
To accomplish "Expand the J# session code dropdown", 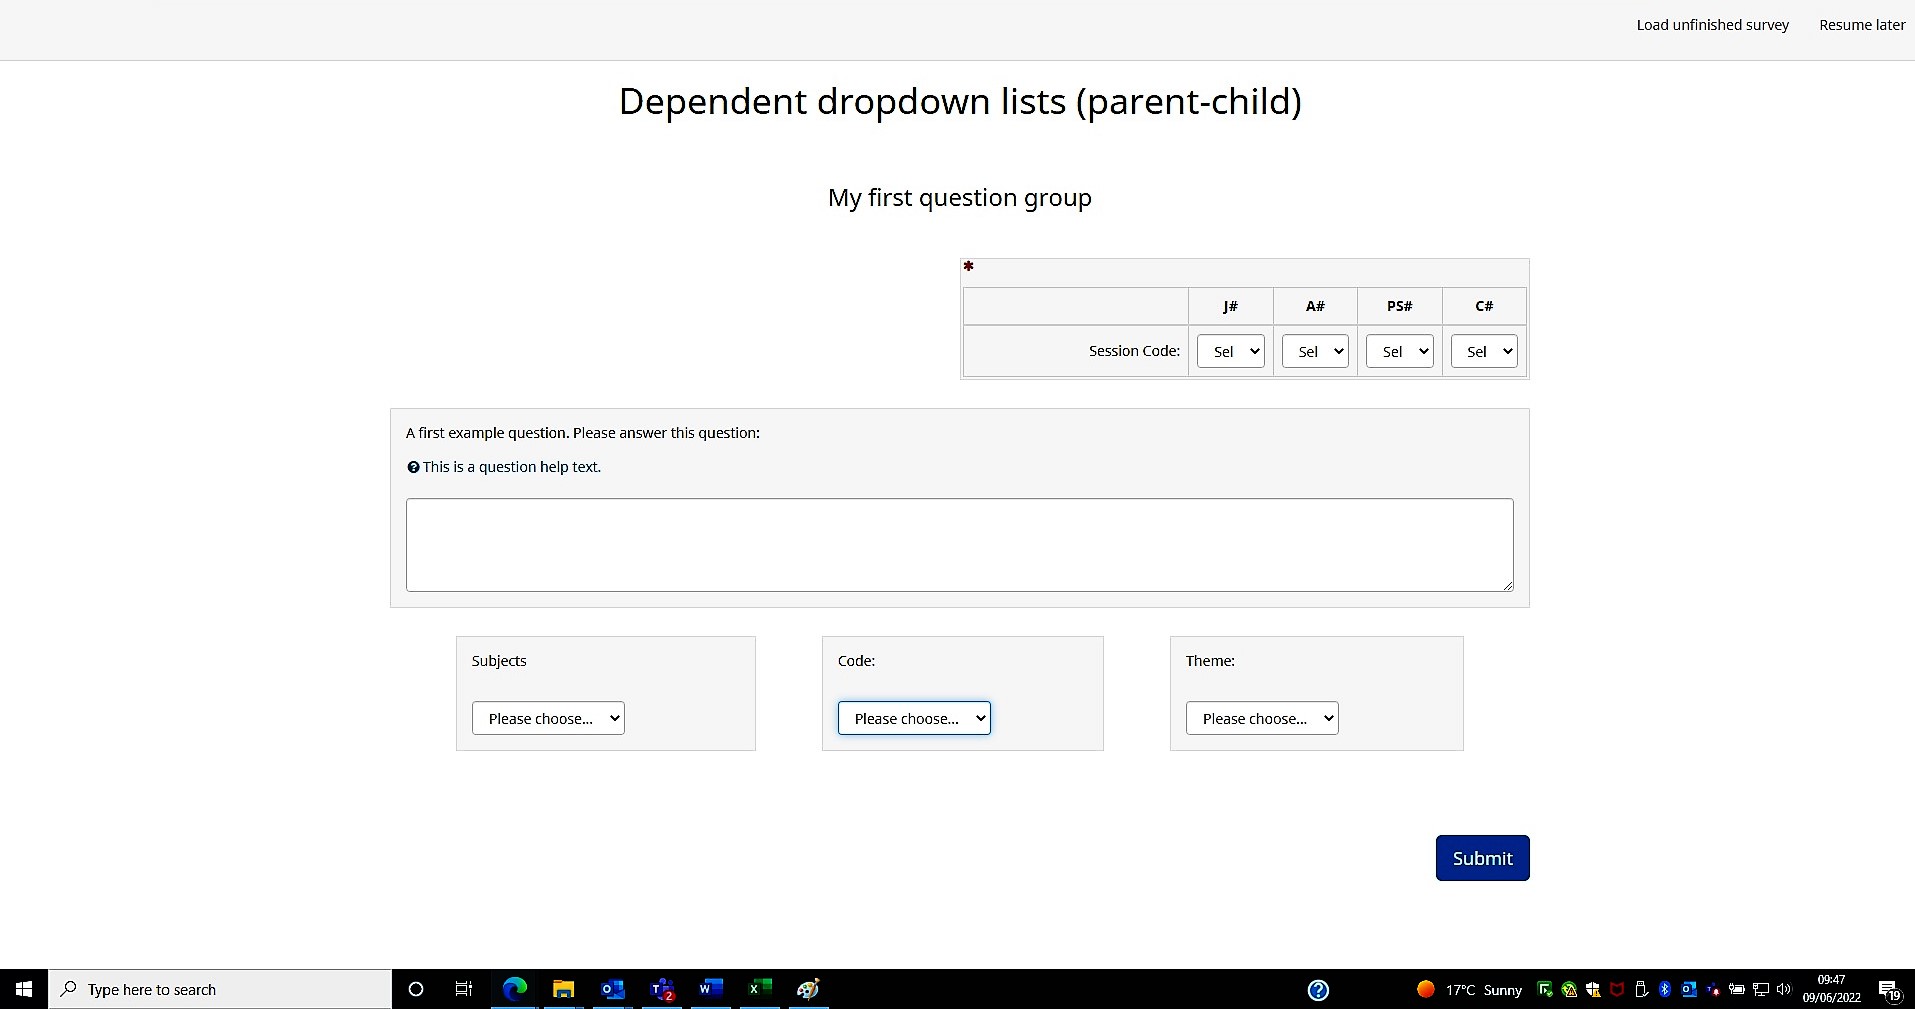I will pyautogui.click(x=1230, y=351).
